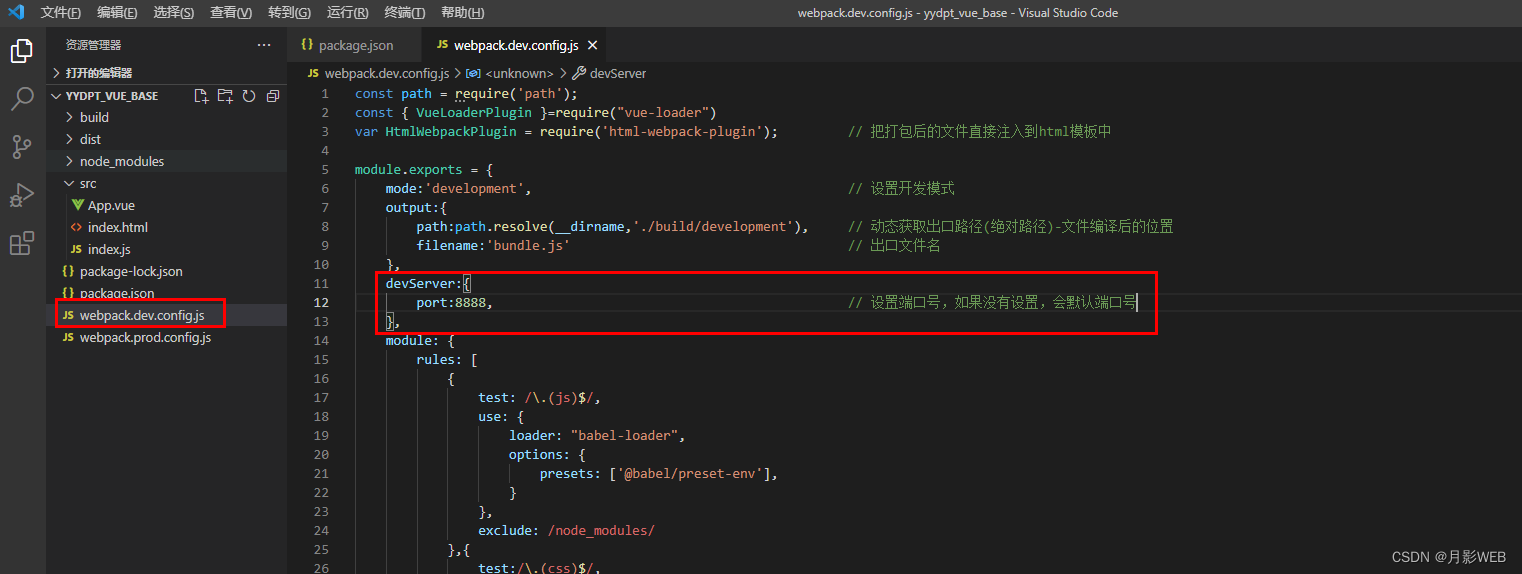Viewport: 1522px width, 574px height.
Task: Create a new file in YYDPT_VUE_BASE
Action: pos(201,96)
